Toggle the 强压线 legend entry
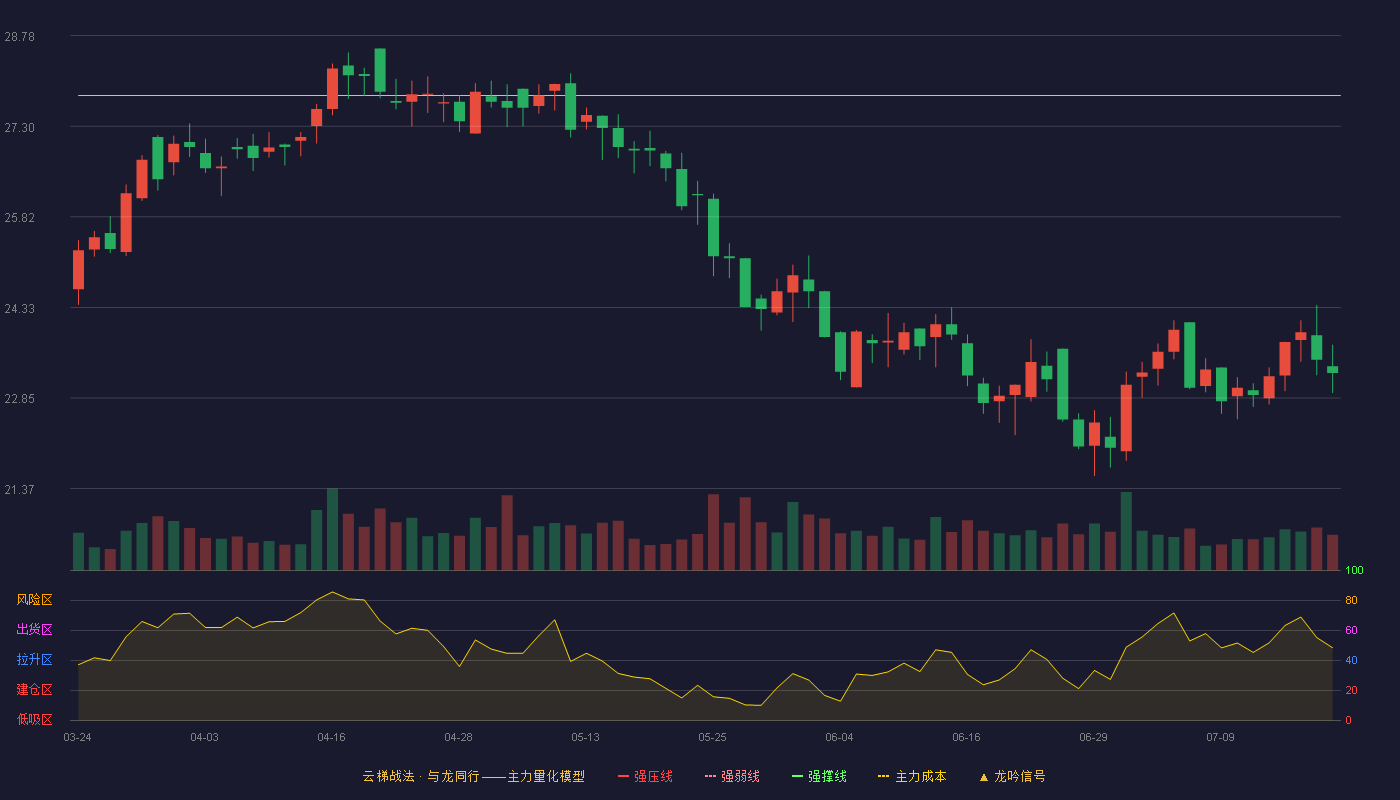 (645, 776)
